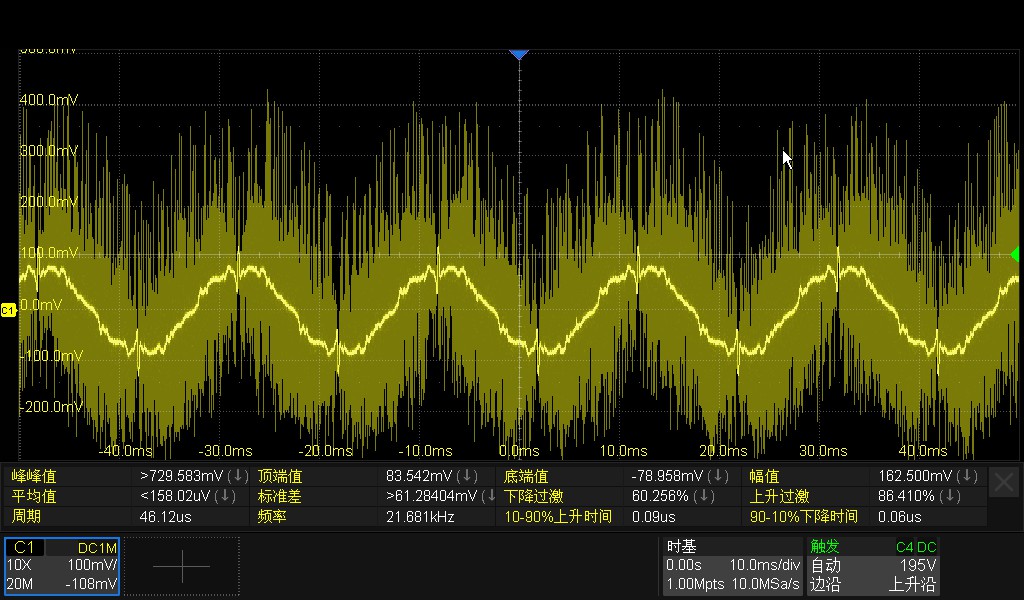Image resolution: width=1024 pixels, height=600 pixels.
Task: Click the blue trigger position indicator at top
Action: (518, 54)
